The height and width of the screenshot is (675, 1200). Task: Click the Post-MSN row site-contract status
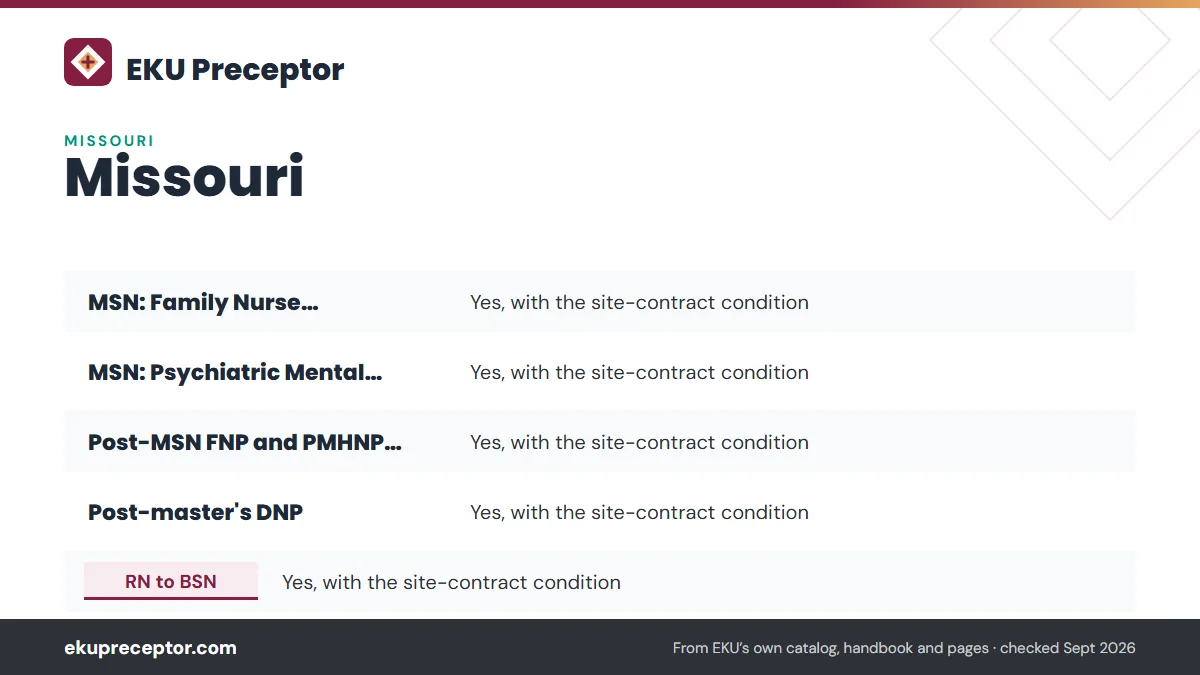coord(639,442)
